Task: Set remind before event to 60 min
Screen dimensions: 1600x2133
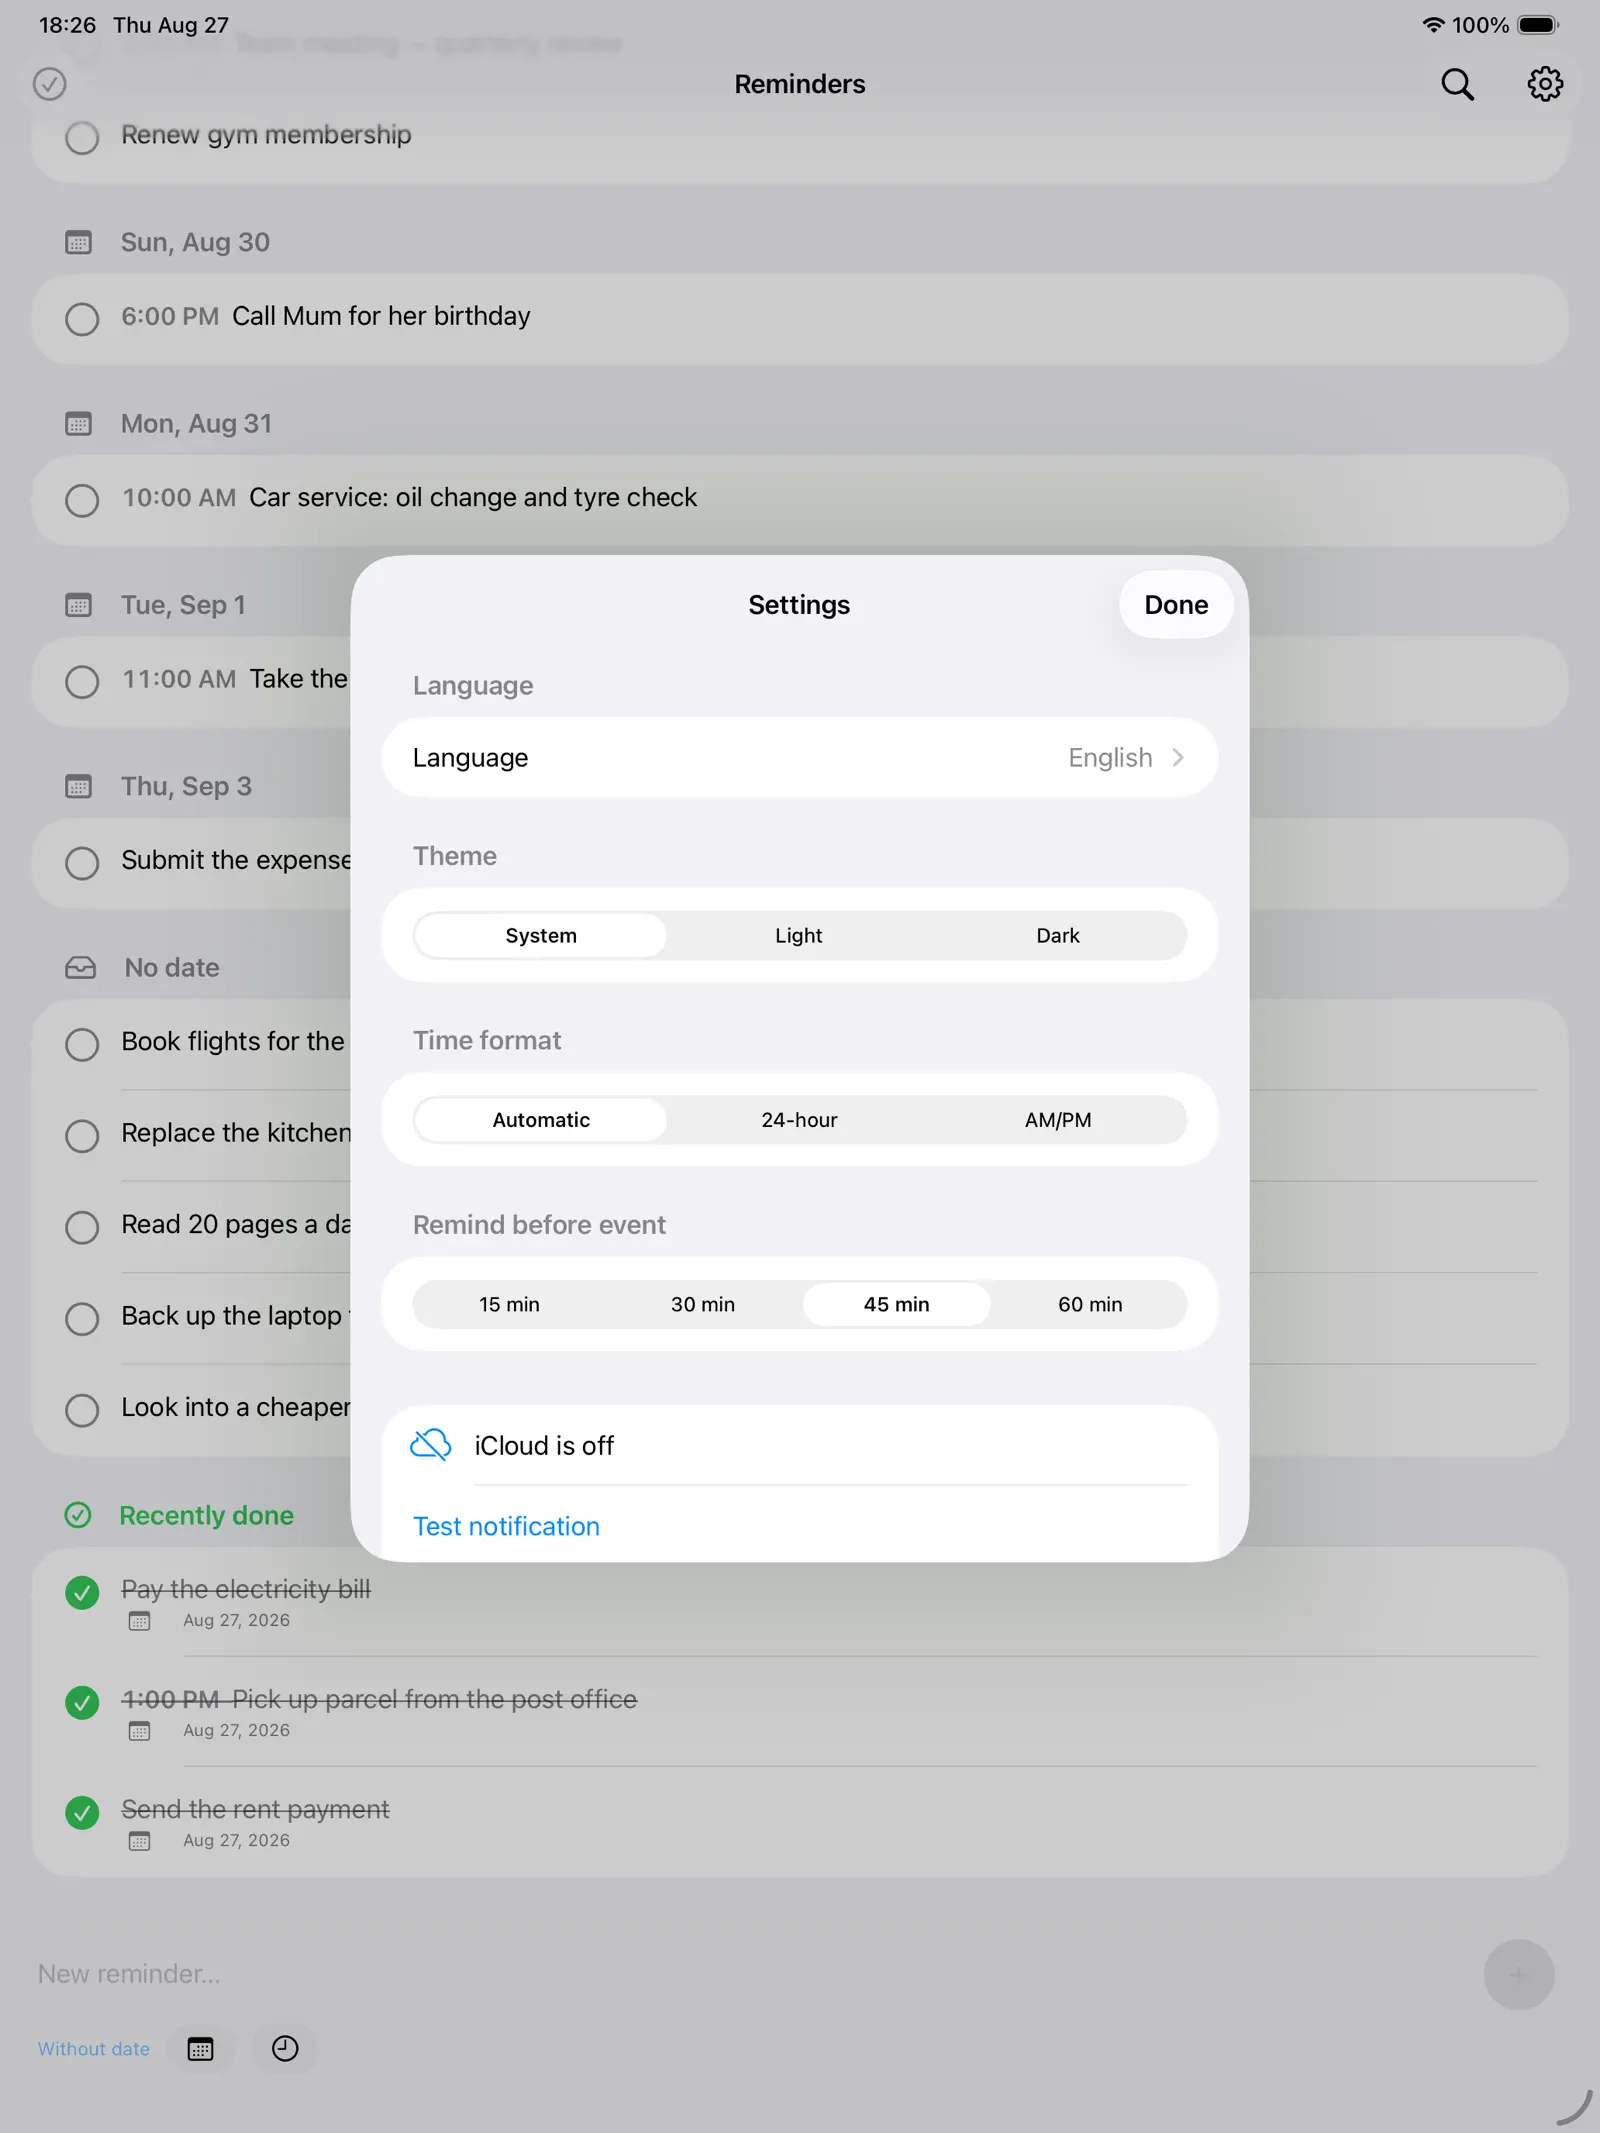Action: [x=1090, y=1304]
